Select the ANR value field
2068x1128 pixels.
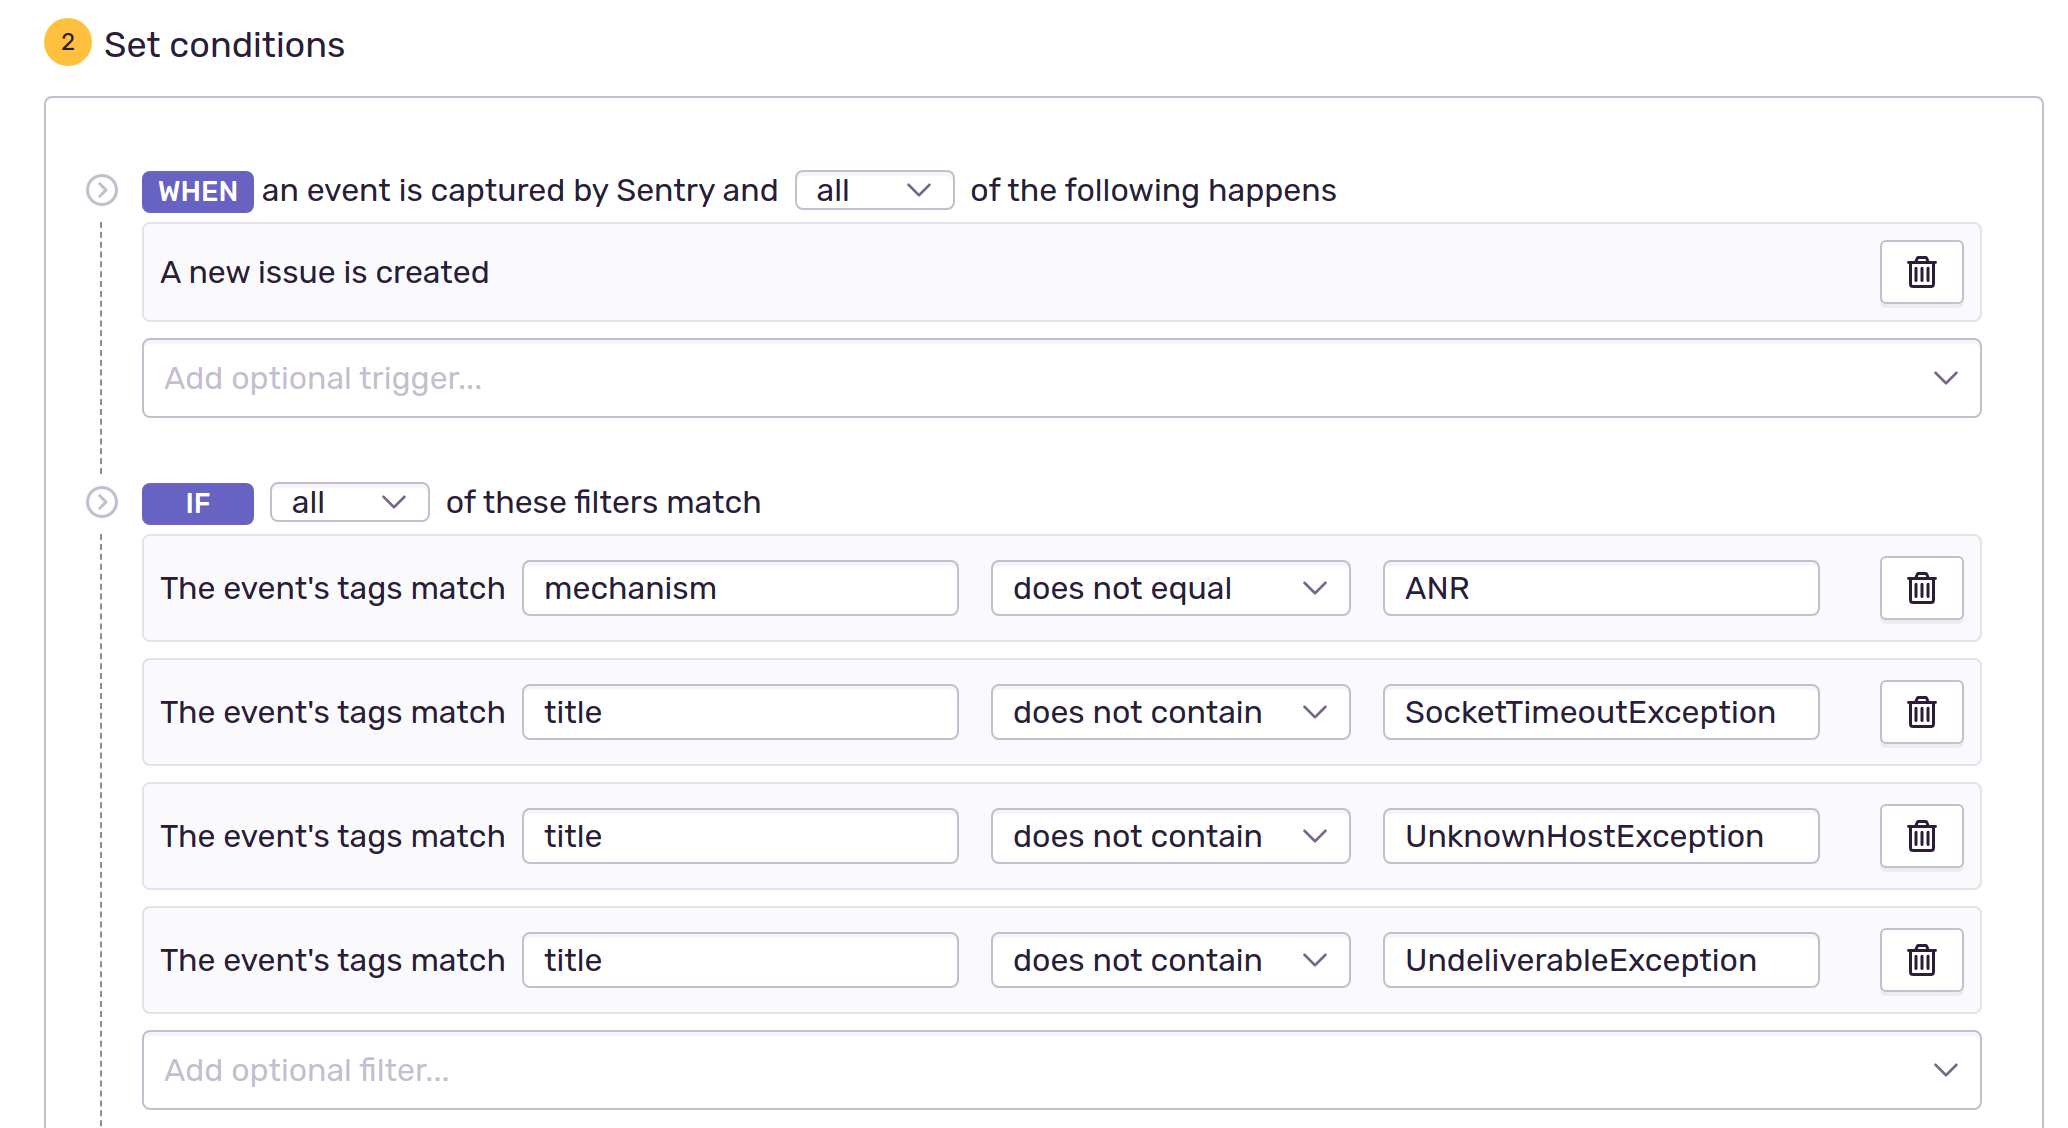[1599, 588]
